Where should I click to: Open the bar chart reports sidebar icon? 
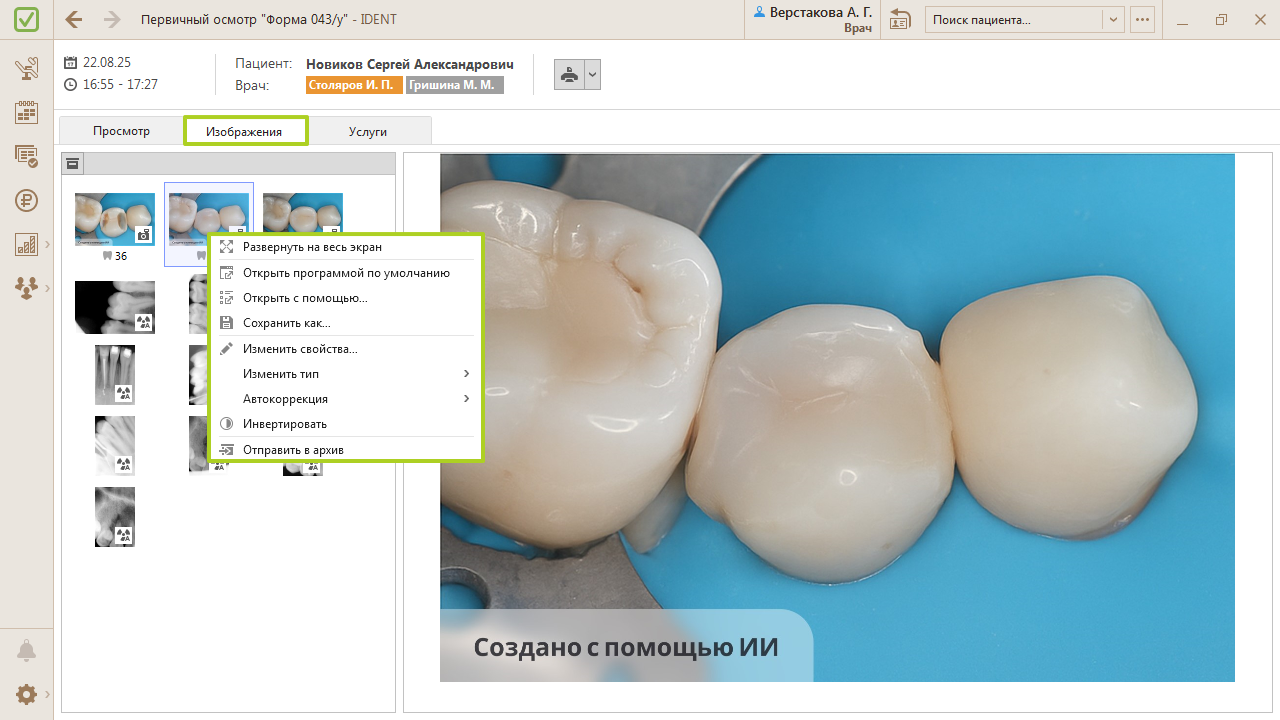tap(27, 244)
